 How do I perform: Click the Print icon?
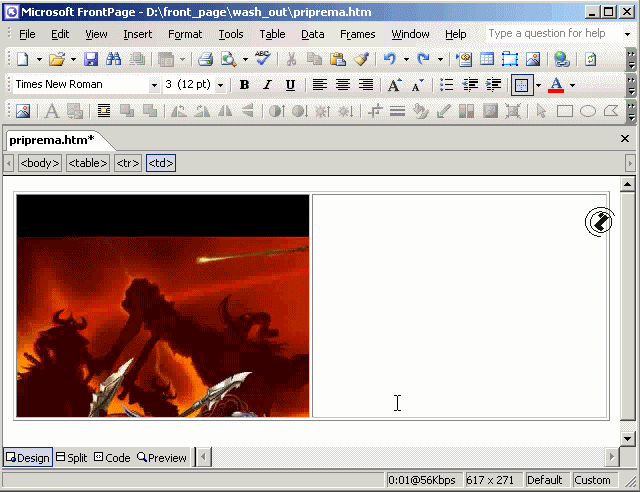[205, 60]
